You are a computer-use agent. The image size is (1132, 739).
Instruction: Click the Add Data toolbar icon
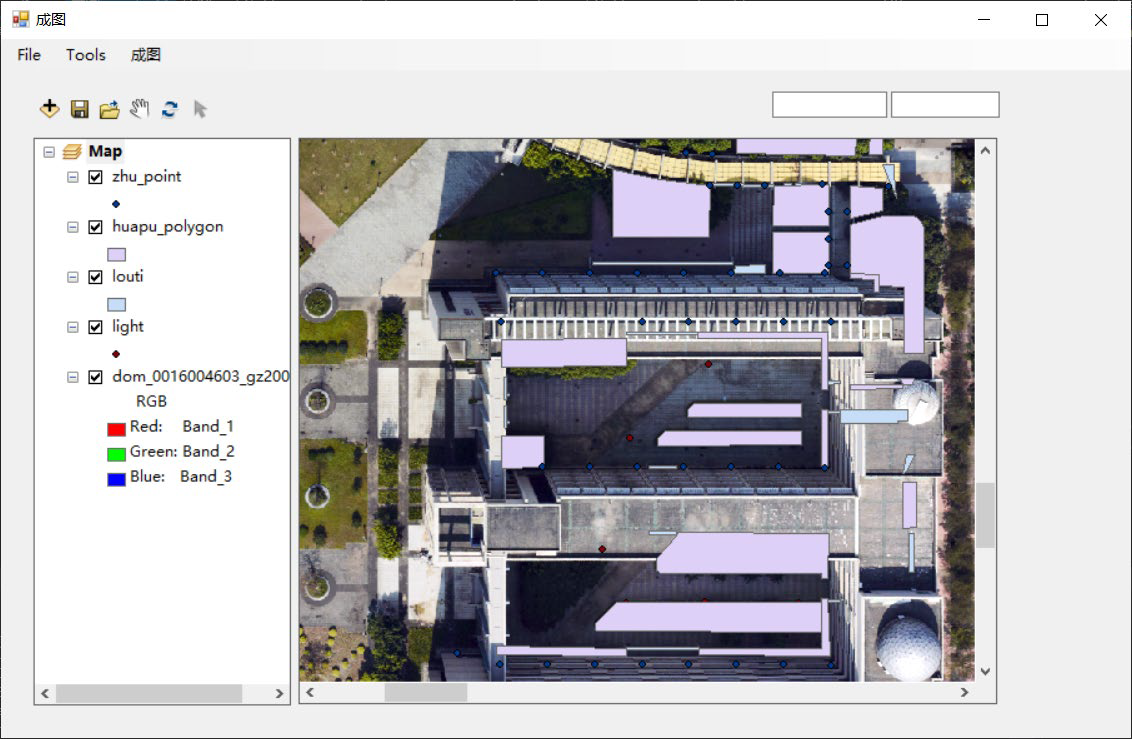click(49, 109)
